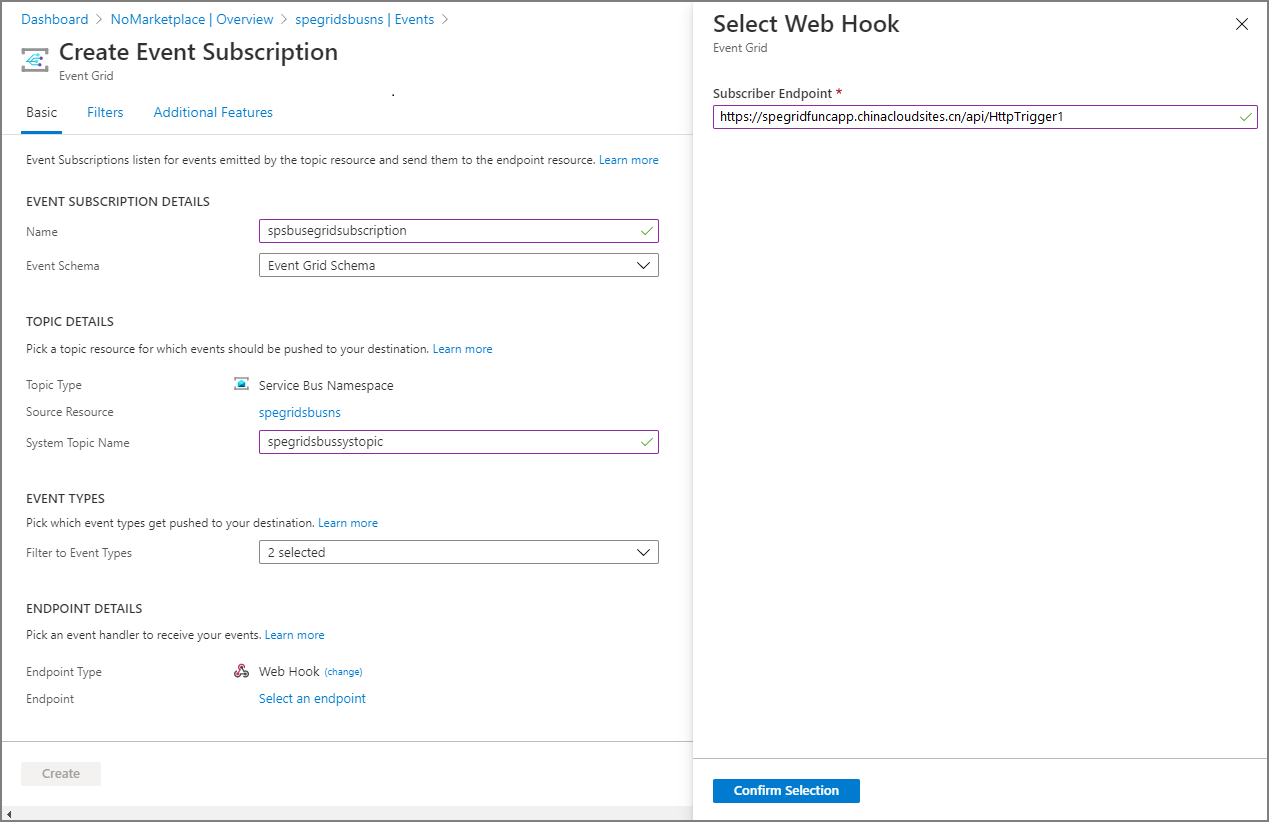Go to Dashboard in the breadcrumb
The width and height of the screenshot is (1269, 822).
point(55,19)
